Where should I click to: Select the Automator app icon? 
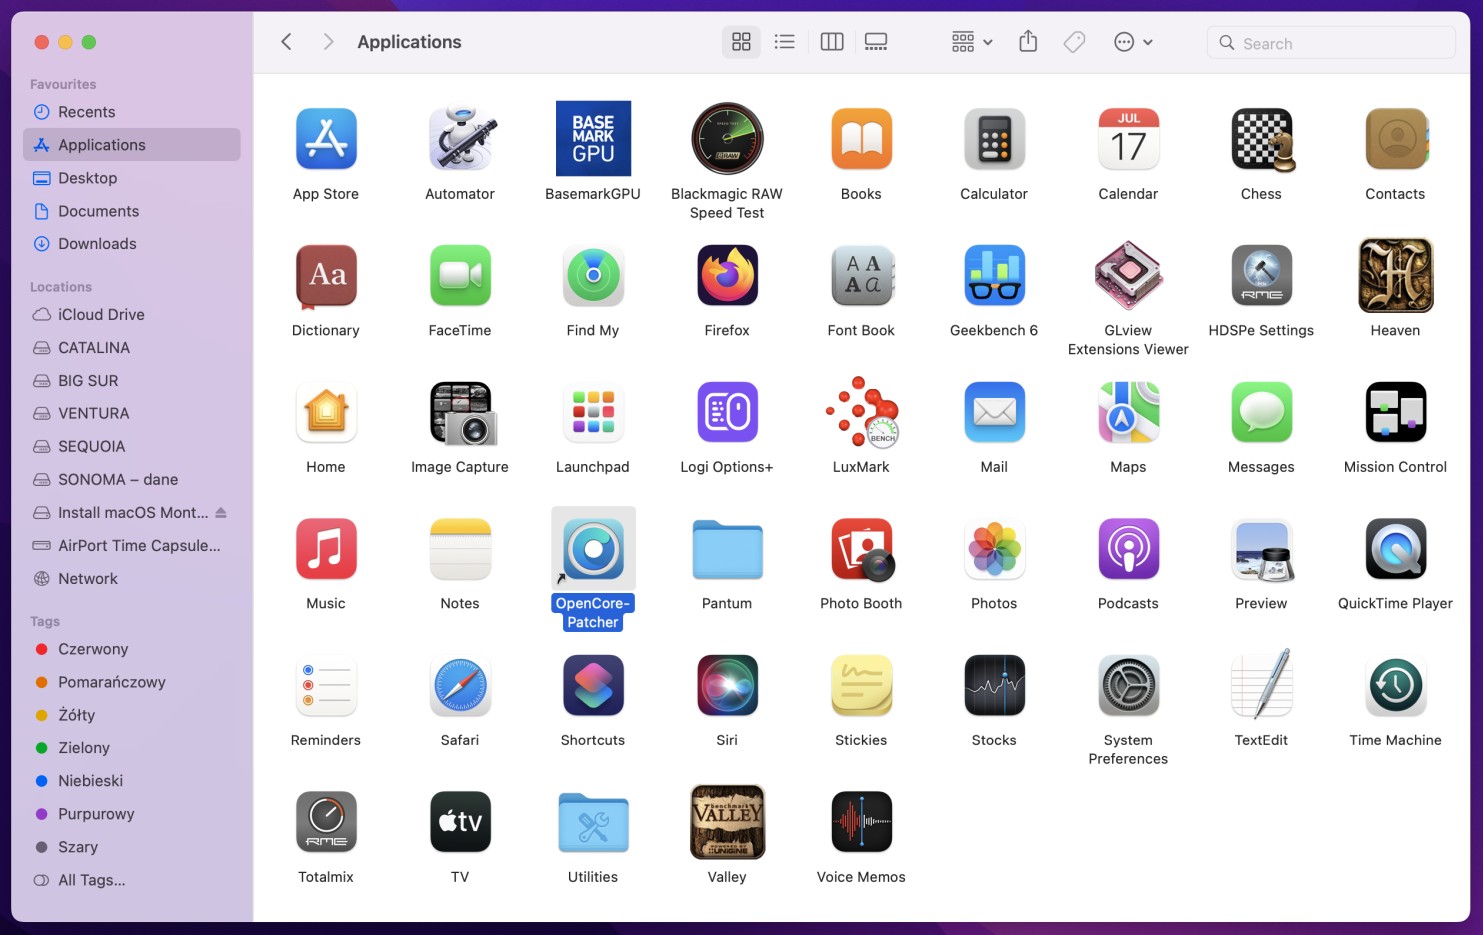[460, 139]
